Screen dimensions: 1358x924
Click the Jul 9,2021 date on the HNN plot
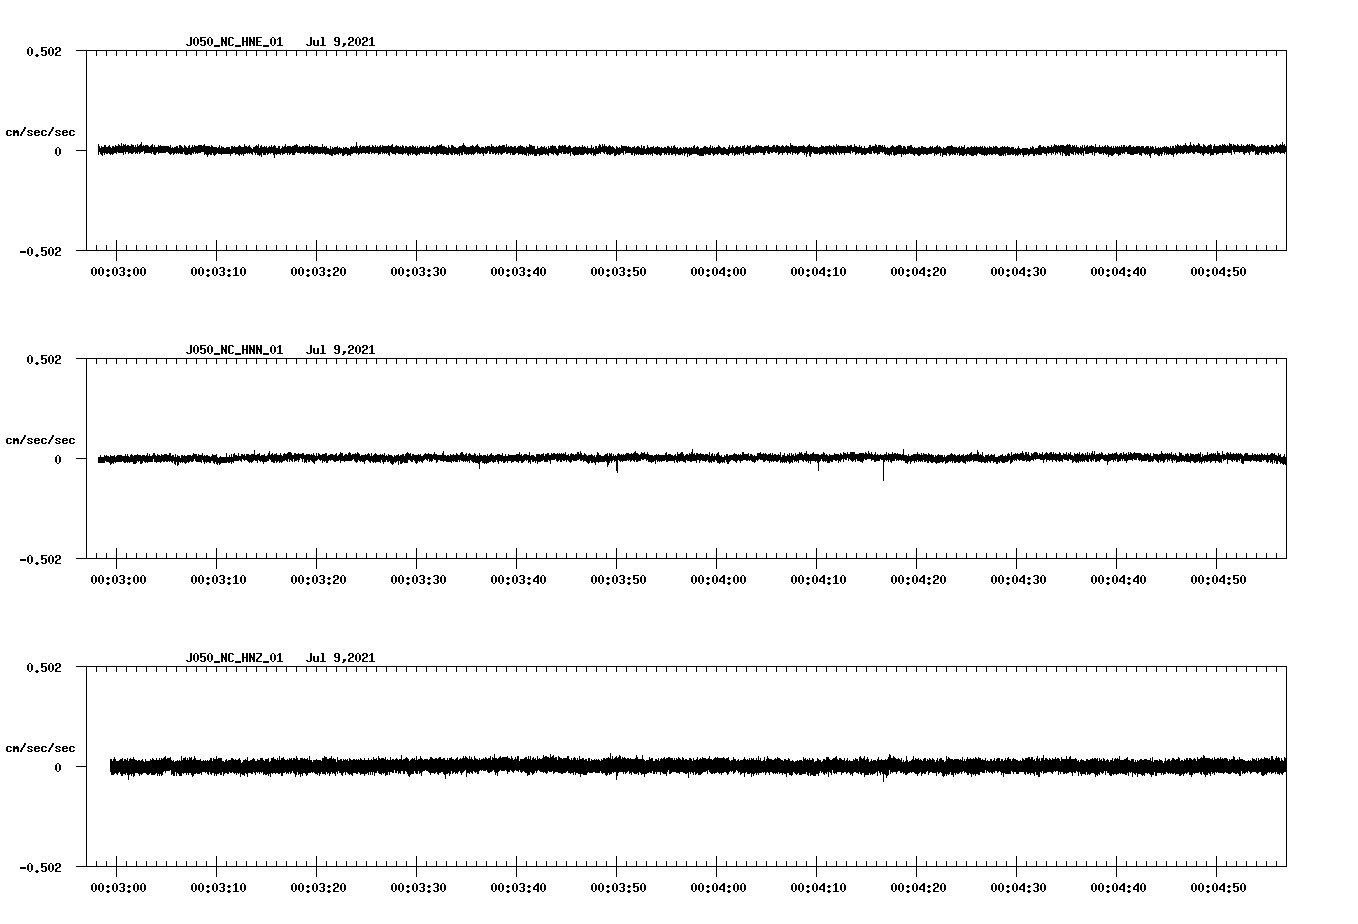point(342,350)
